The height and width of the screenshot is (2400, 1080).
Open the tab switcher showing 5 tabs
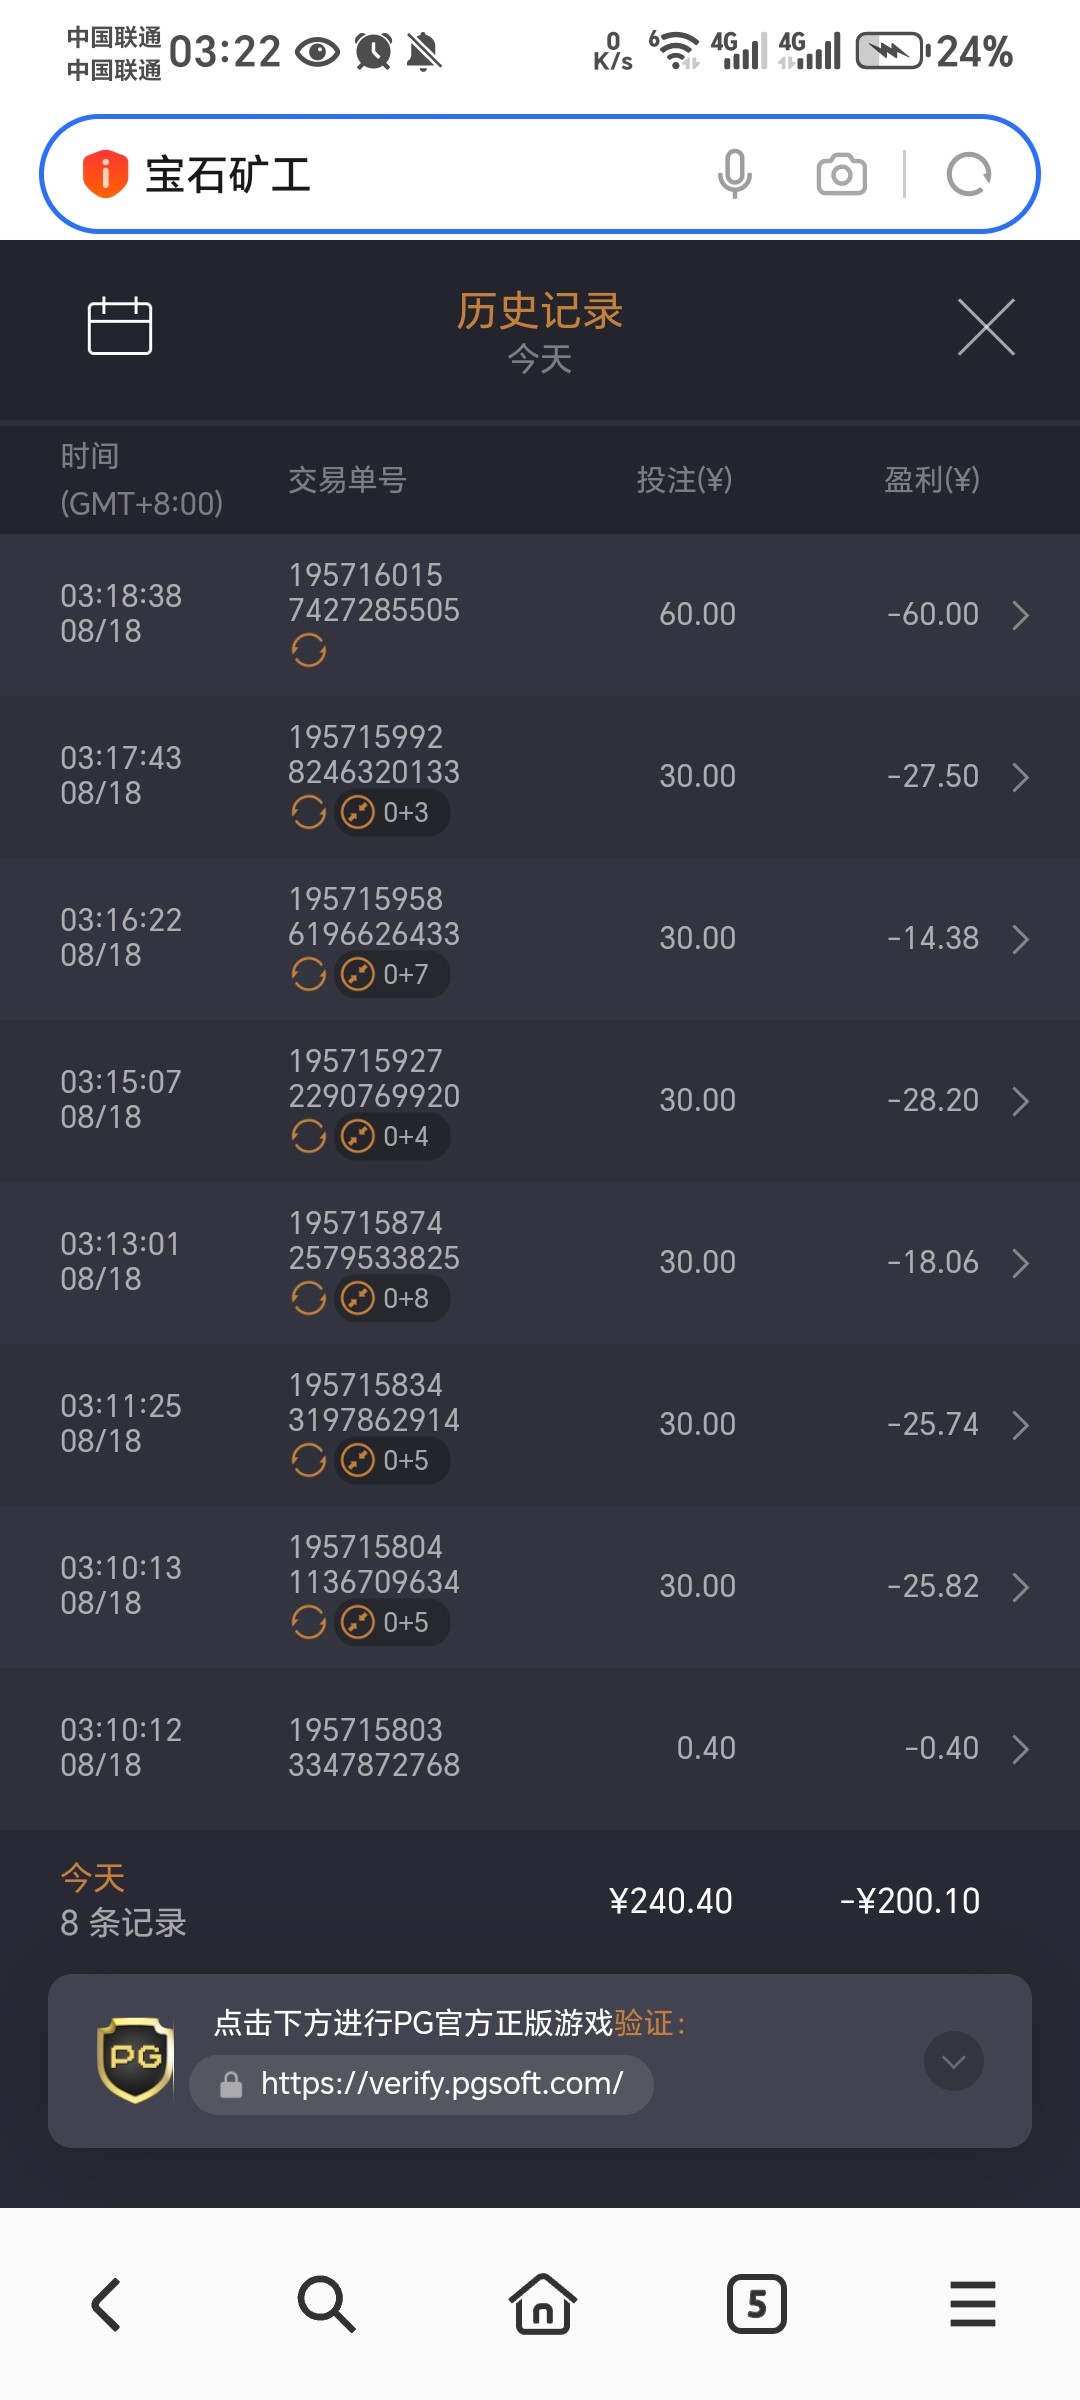coord(757,2305)
